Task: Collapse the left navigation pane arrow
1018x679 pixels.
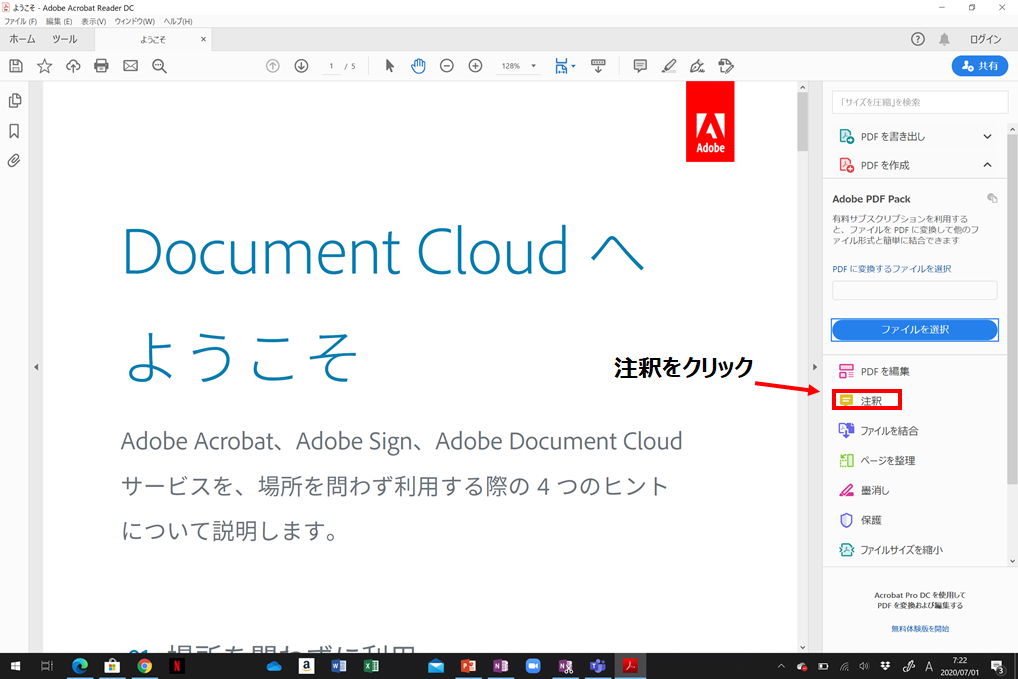Action: pos(36,367)
